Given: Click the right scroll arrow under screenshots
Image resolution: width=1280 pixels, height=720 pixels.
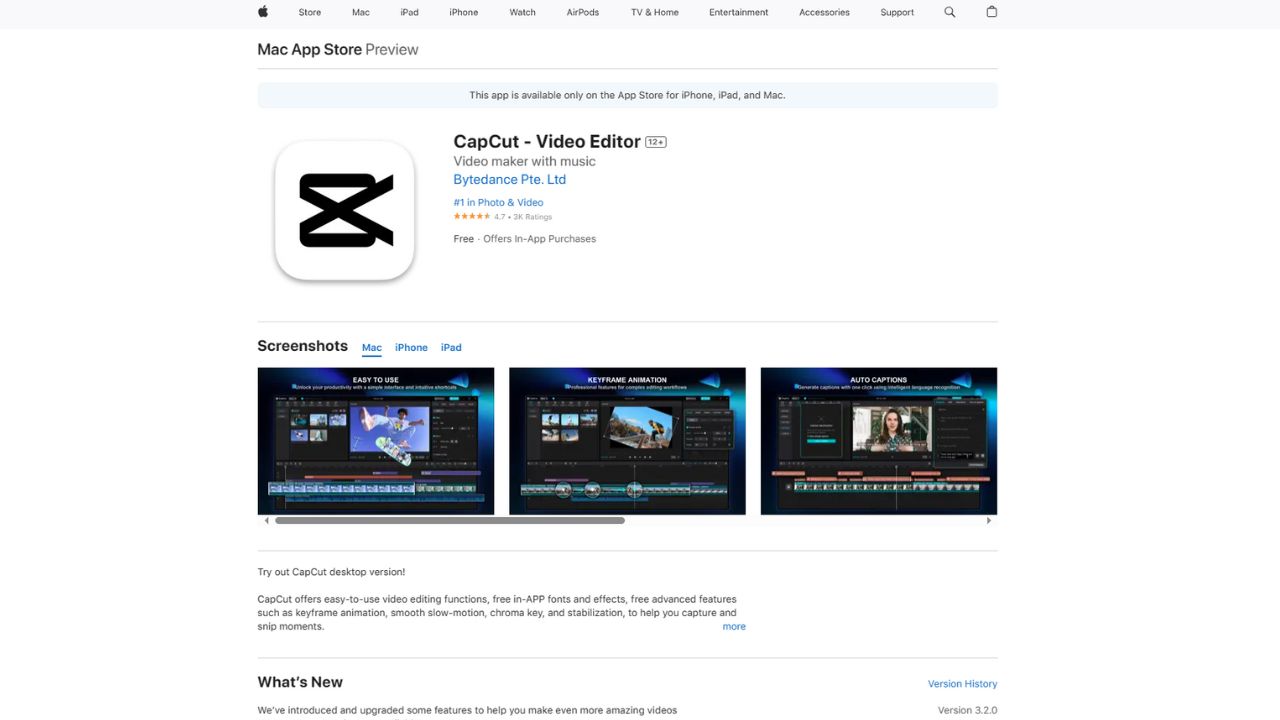Looking at the screenshot, I should point(989,521).
